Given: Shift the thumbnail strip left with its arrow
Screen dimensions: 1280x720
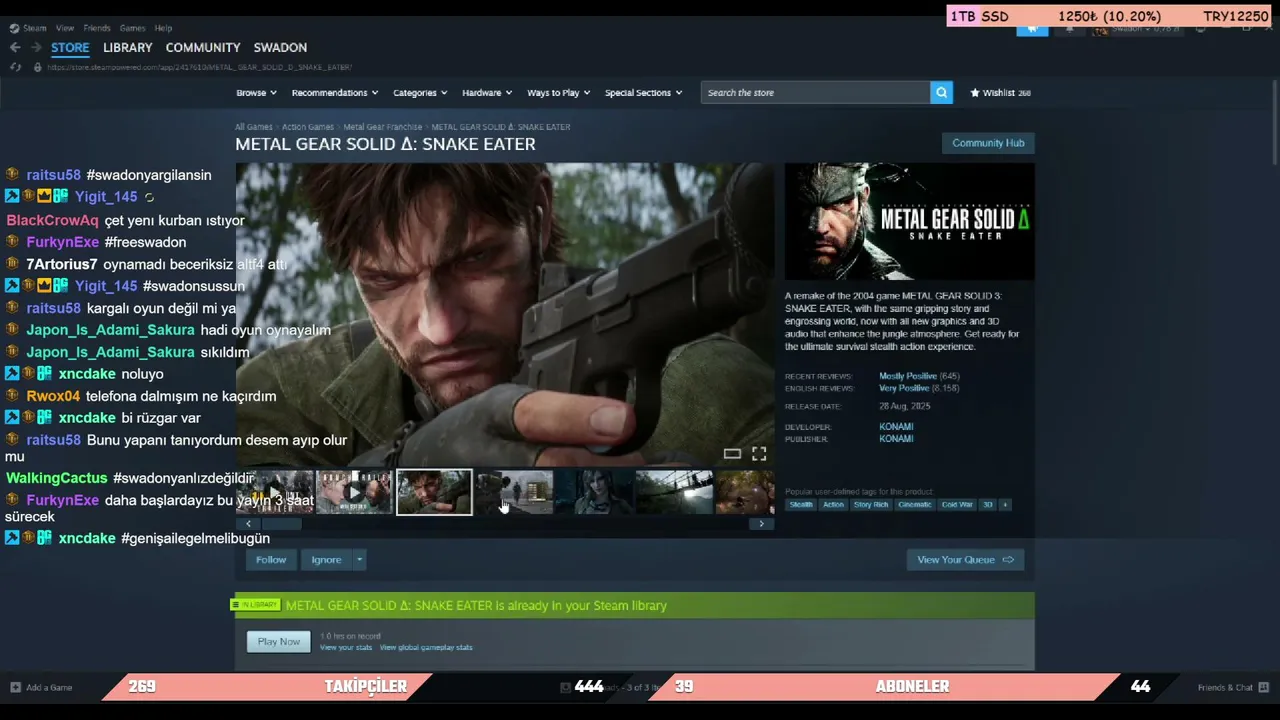Looking at the screenshot, I should point(248,524).
